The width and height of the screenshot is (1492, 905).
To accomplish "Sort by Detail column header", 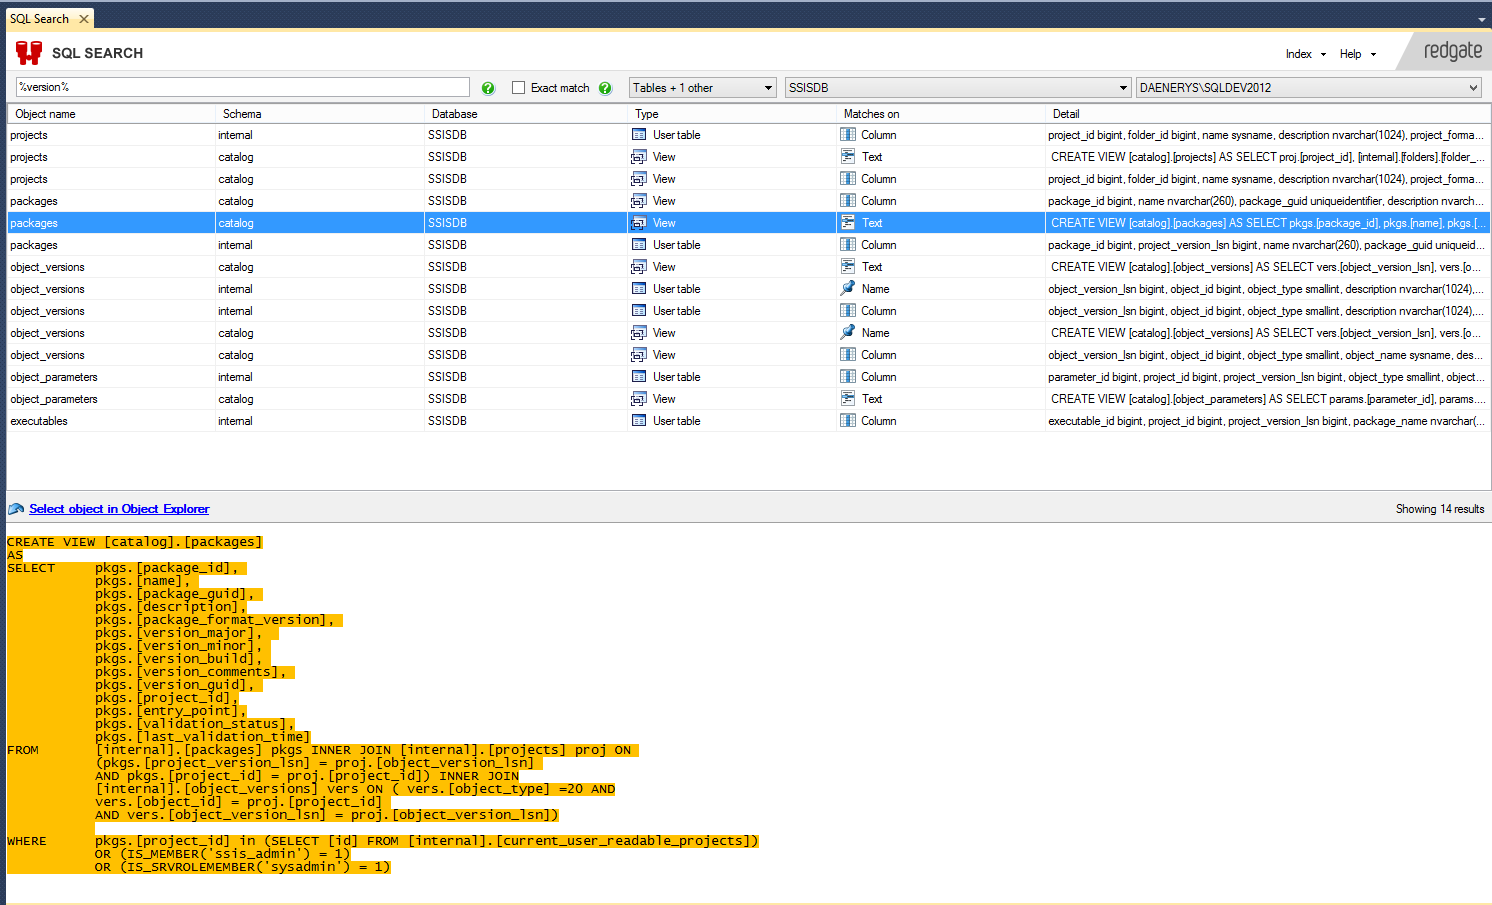I will (x=1268, y=114).
